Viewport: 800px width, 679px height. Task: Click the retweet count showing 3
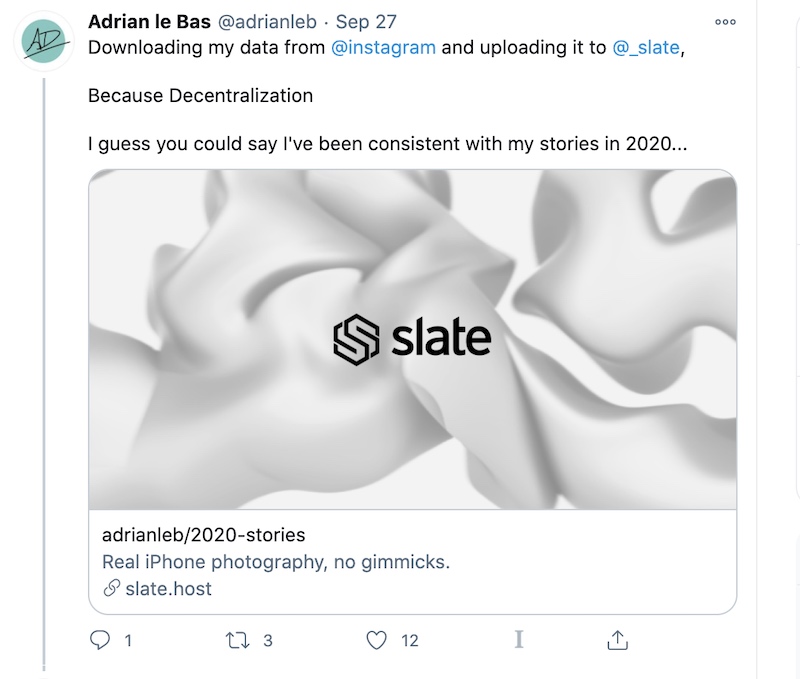pyautogui.click(x=269, y=639)
